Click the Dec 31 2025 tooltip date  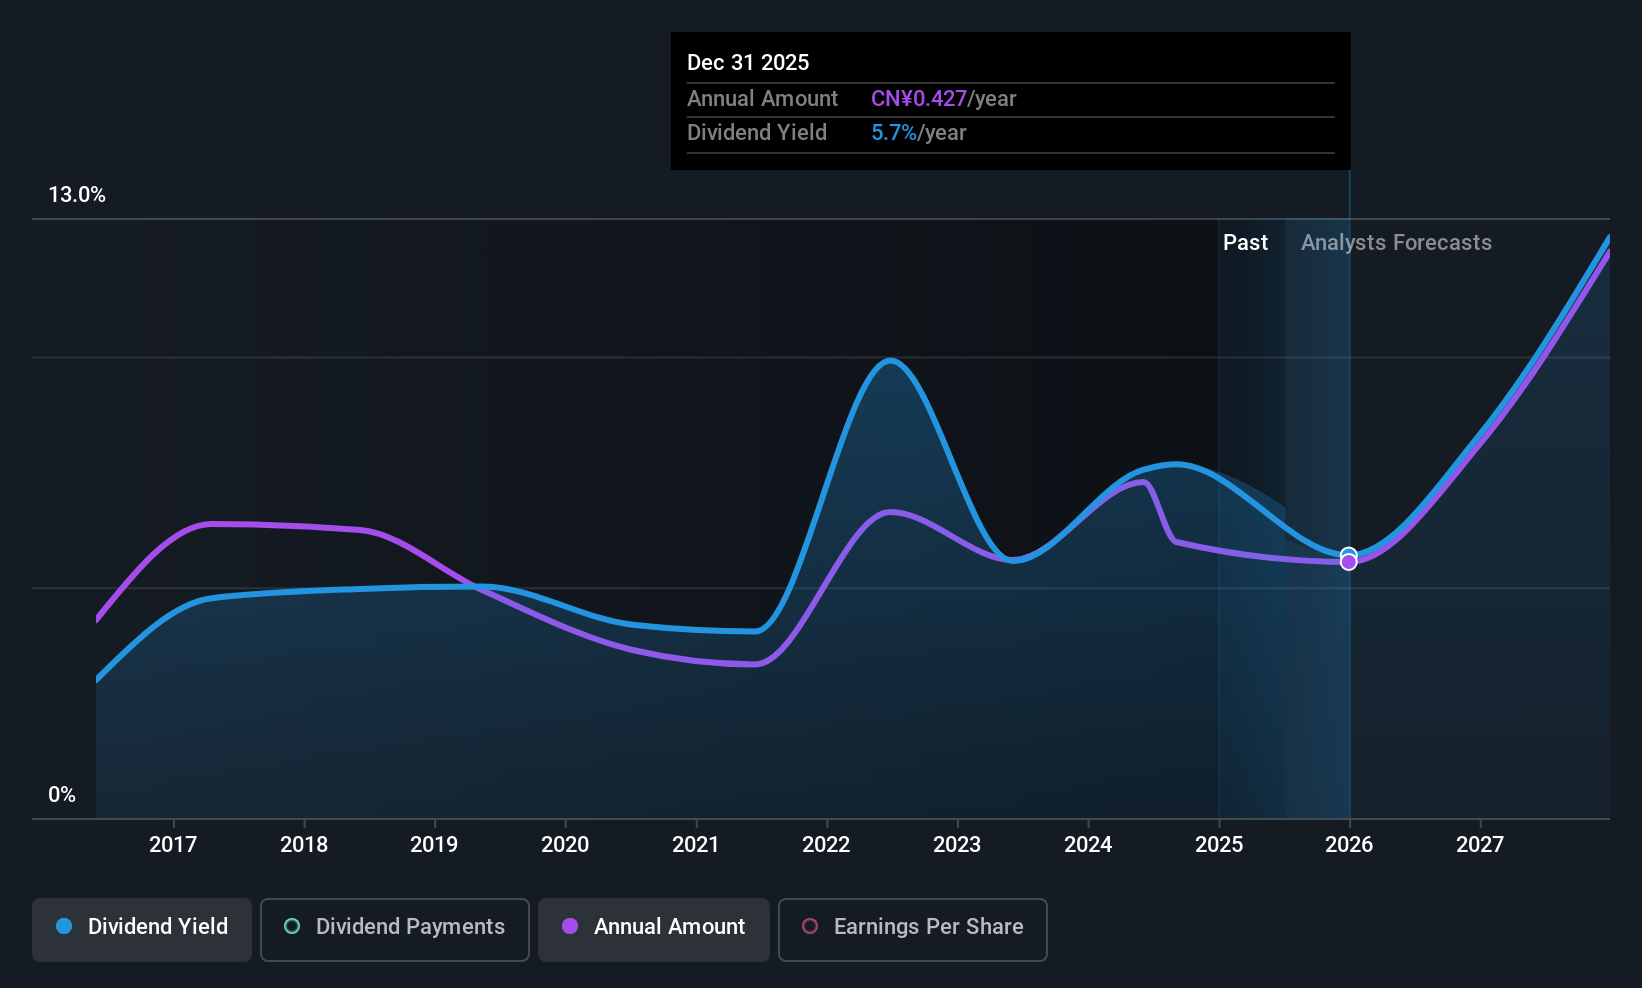coord(748,63)
